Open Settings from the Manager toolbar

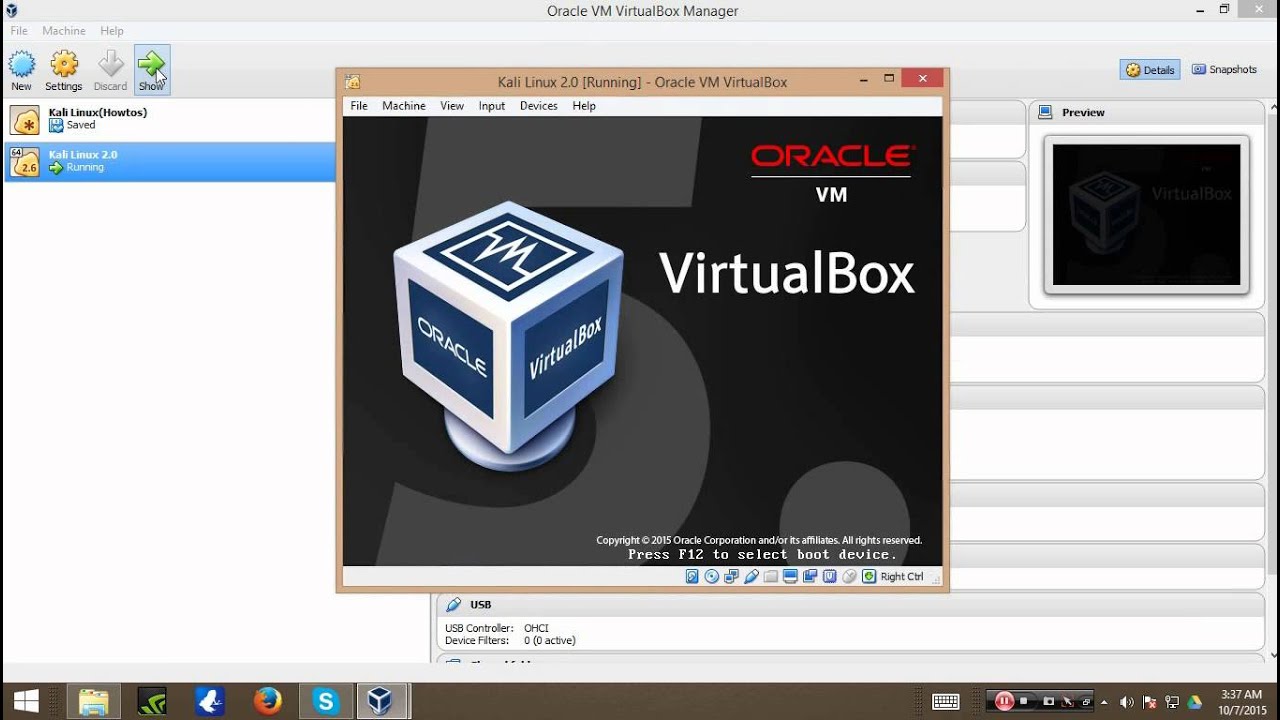click(64, 70)
